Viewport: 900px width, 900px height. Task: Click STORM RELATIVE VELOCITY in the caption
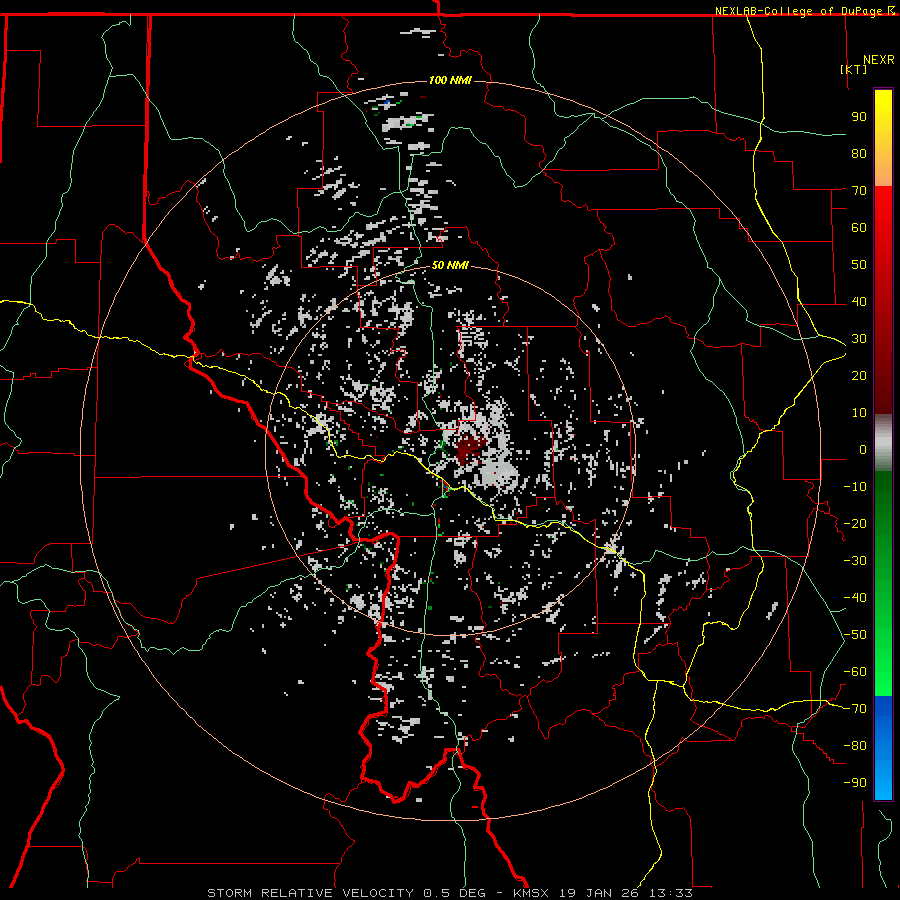coord(310,893)
